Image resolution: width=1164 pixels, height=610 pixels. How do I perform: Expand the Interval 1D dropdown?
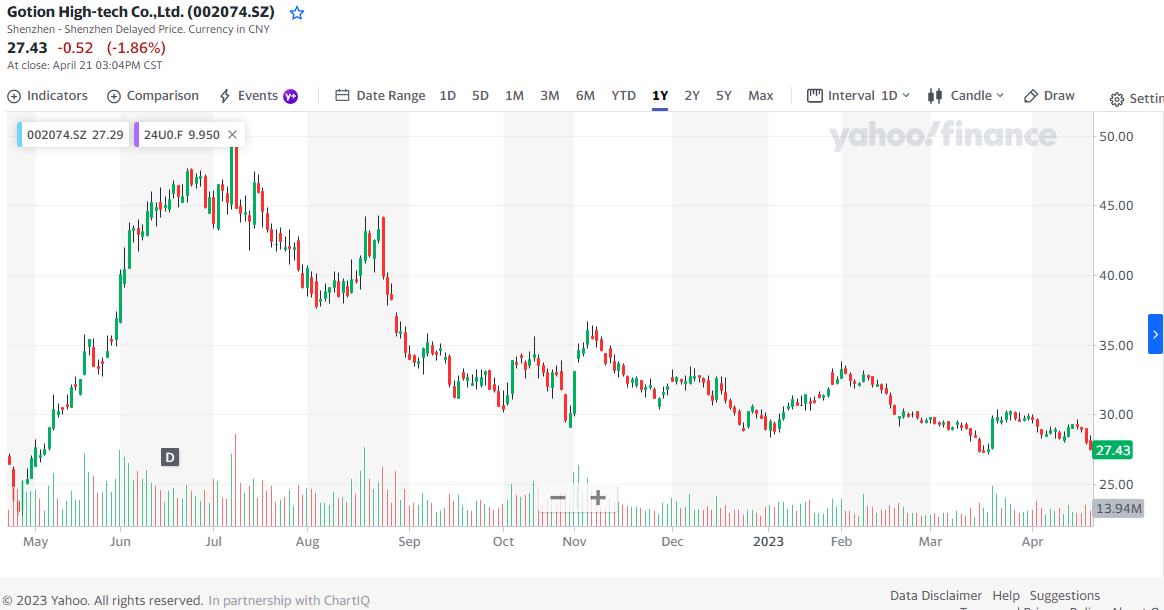858,96
